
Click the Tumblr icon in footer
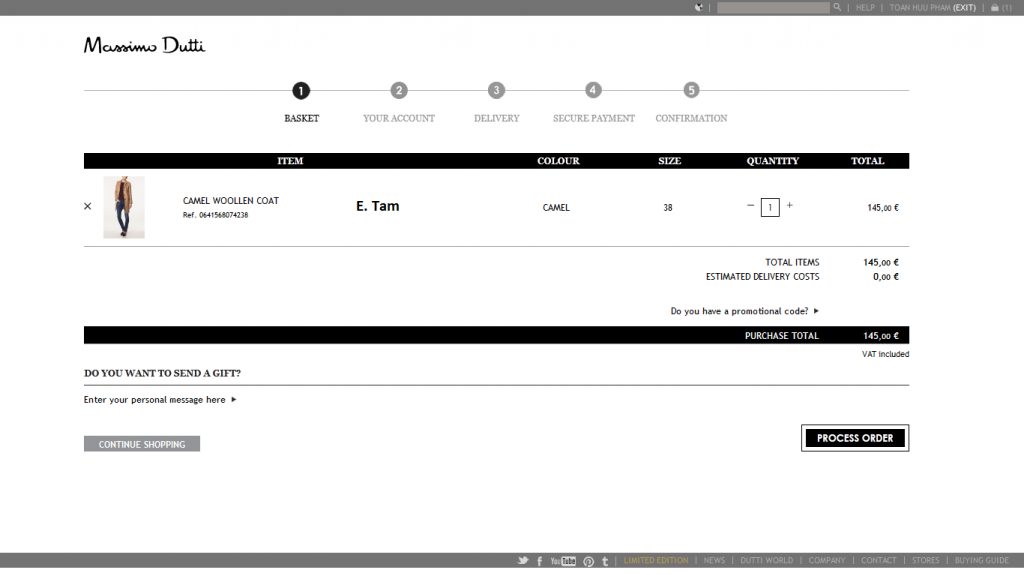(x=604, y=561)
